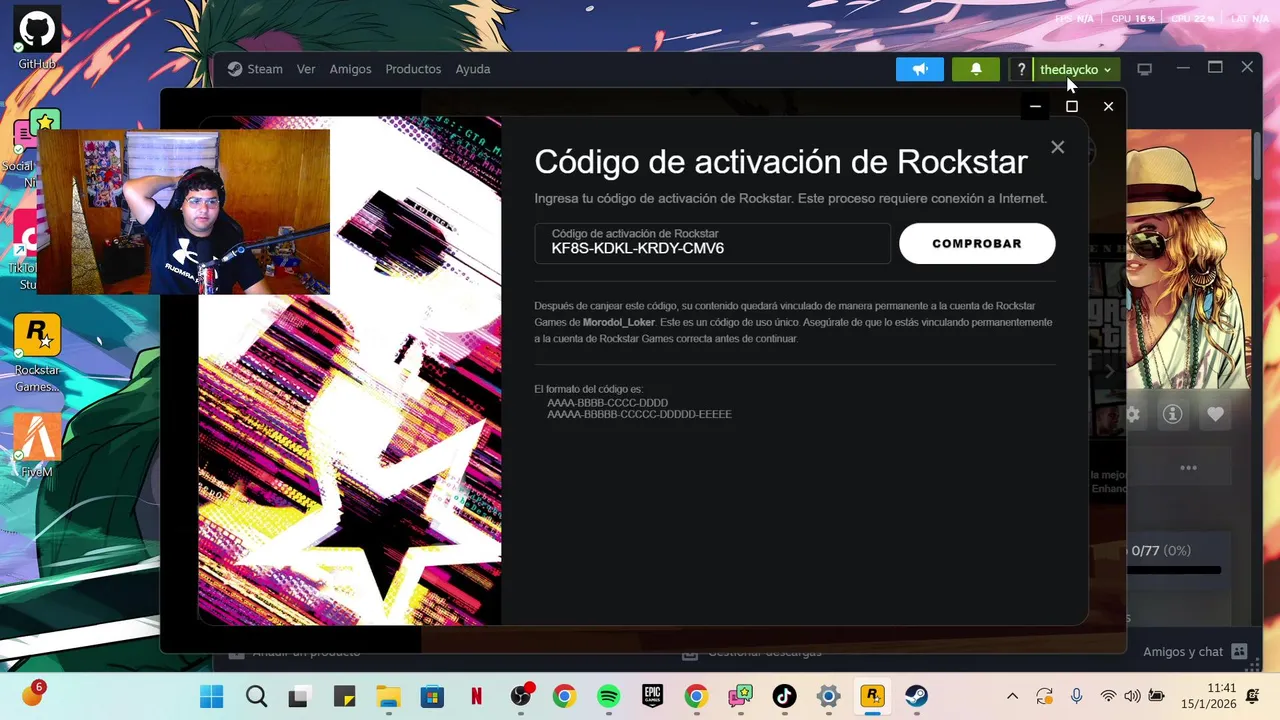
Task: Switch to Steam from the taskbar
Action: click(x=916, y=696)
